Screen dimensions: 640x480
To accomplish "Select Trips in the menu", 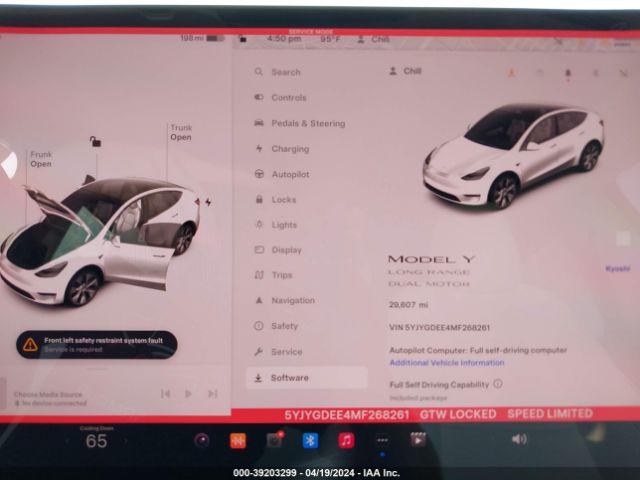I will (x=273, y=275).
